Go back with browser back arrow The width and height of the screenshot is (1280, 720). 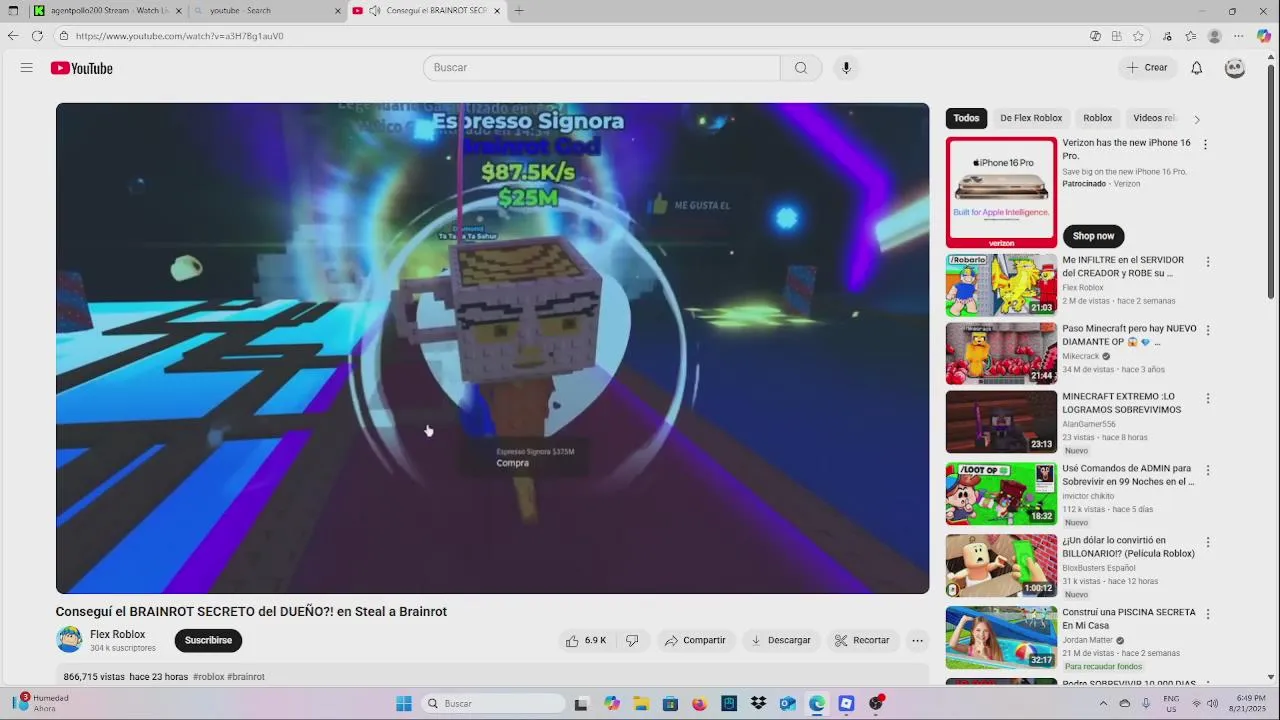click(x=13, y=36)
